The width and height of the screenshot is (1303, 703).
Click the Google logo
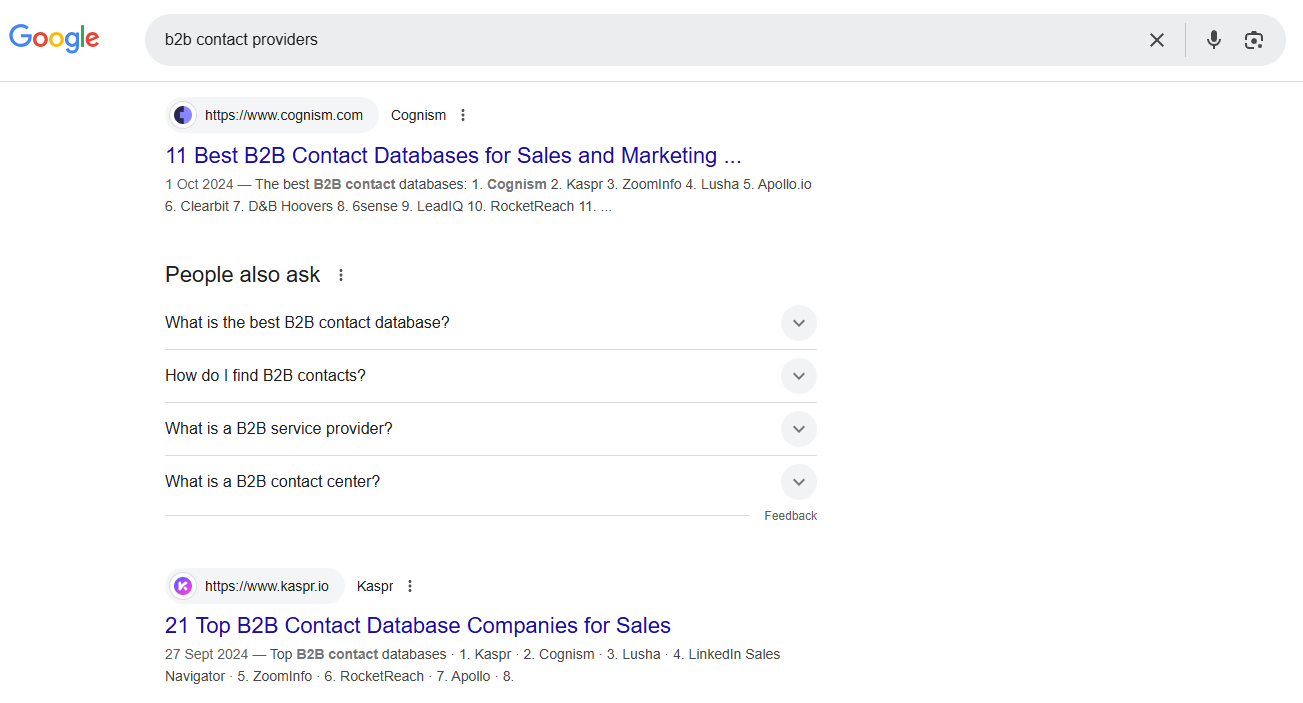(54, 39)
